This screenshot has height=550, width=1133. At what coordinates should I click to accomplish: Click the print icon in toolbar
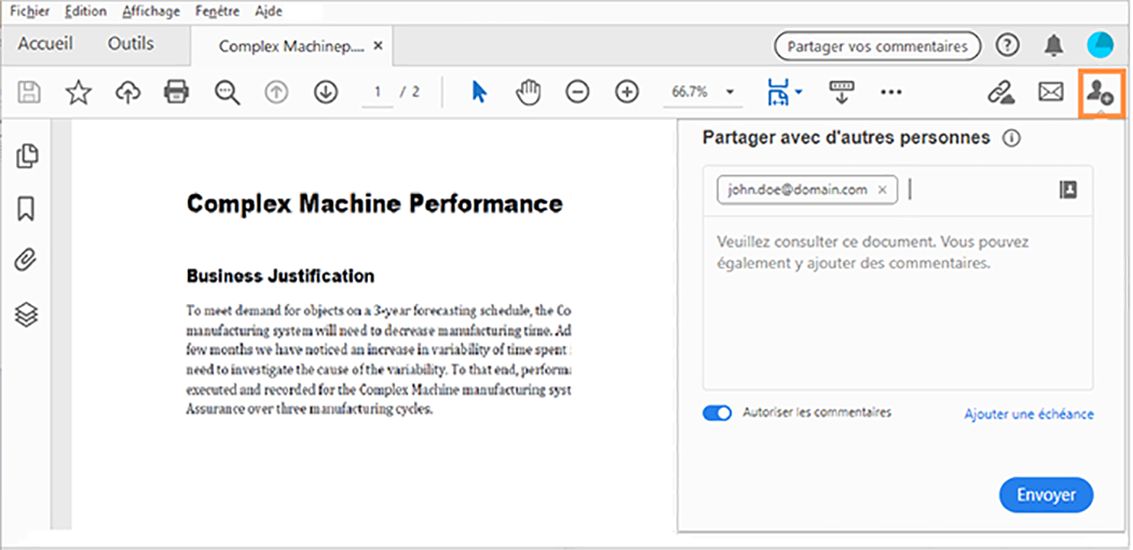176,92
